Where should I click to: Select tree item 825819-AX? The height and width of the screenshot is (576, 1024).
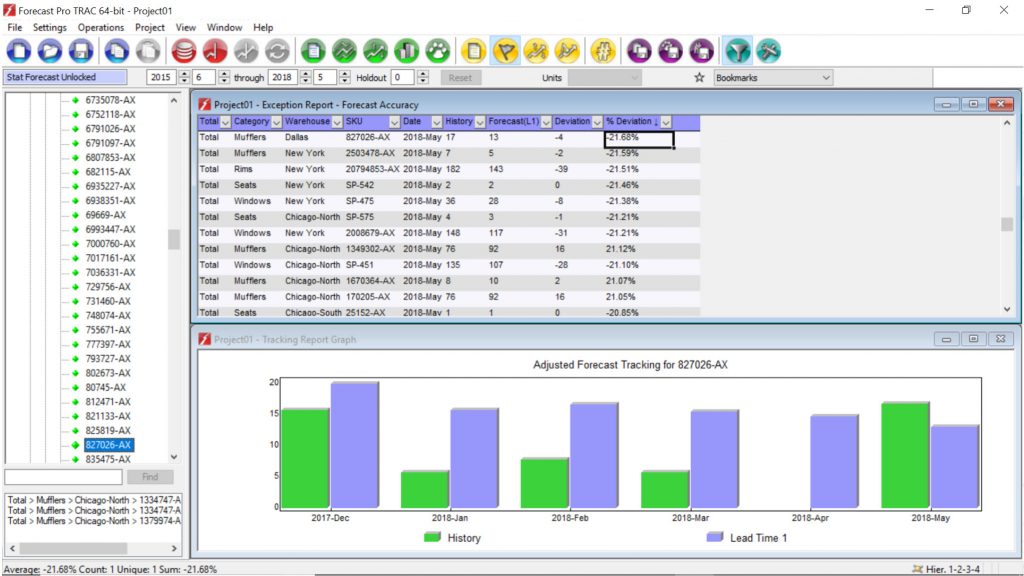(x=108, y=430)
